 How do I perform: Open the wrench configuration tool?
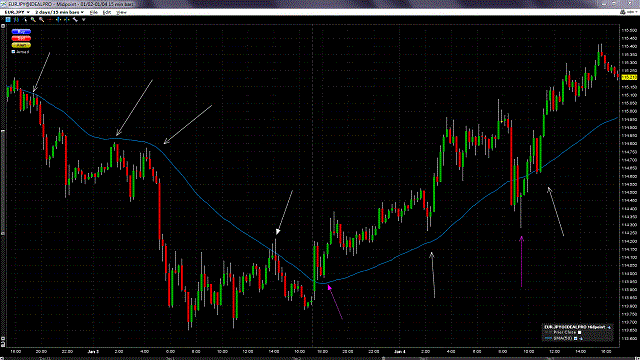coord(76,20)
